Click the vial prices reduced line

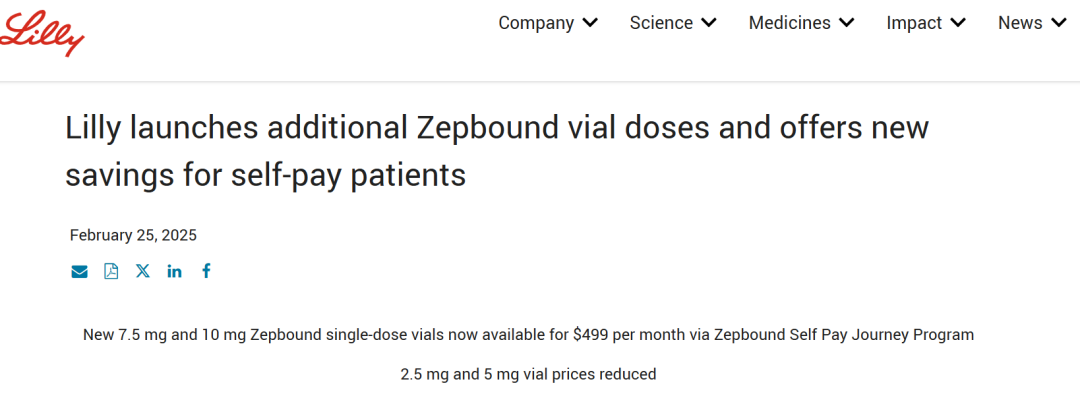tap(528, 375)
